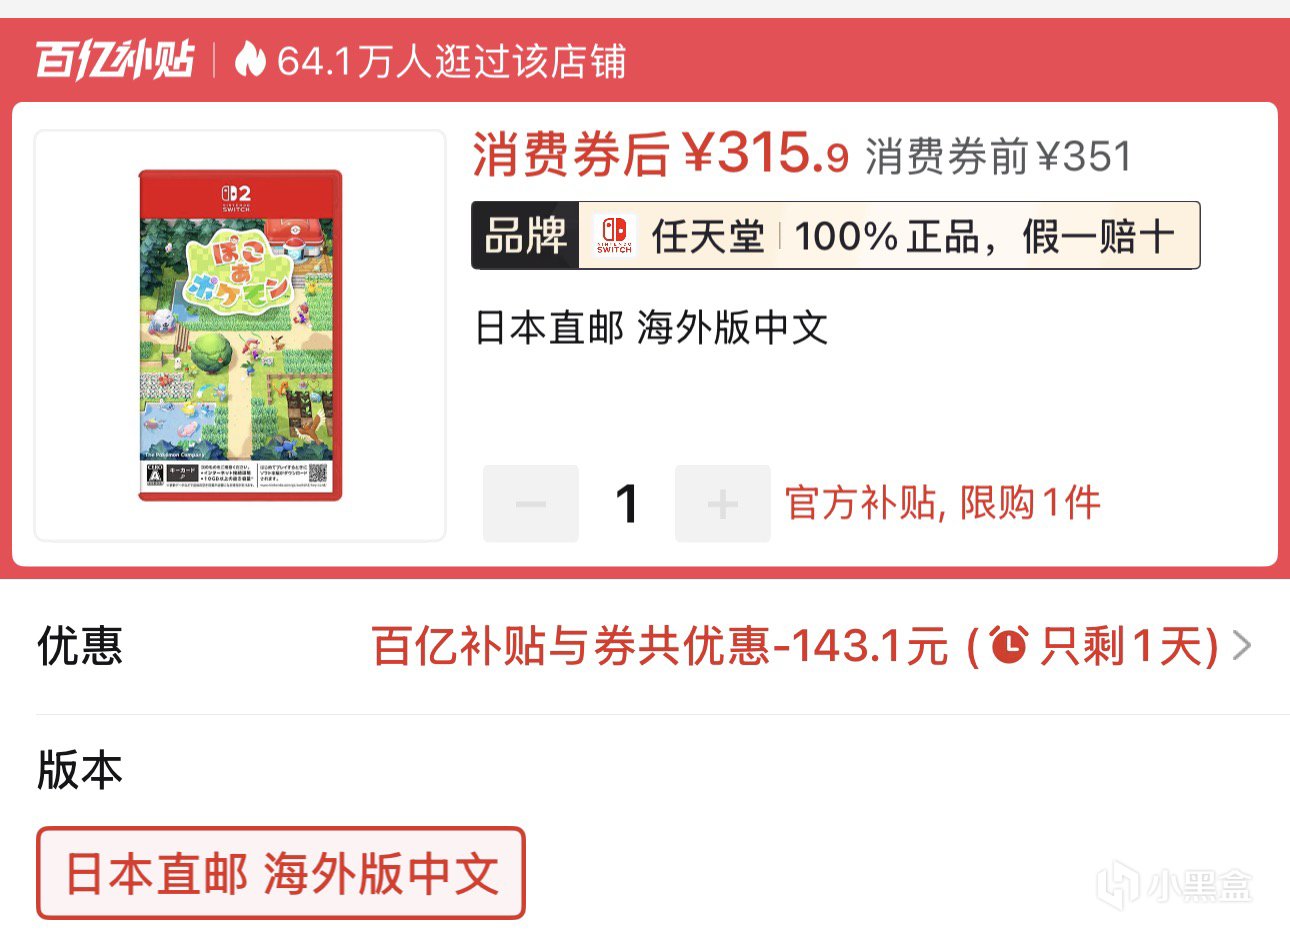Tap the 品牌 brand label
The image size is (1290, 933).
525,236
